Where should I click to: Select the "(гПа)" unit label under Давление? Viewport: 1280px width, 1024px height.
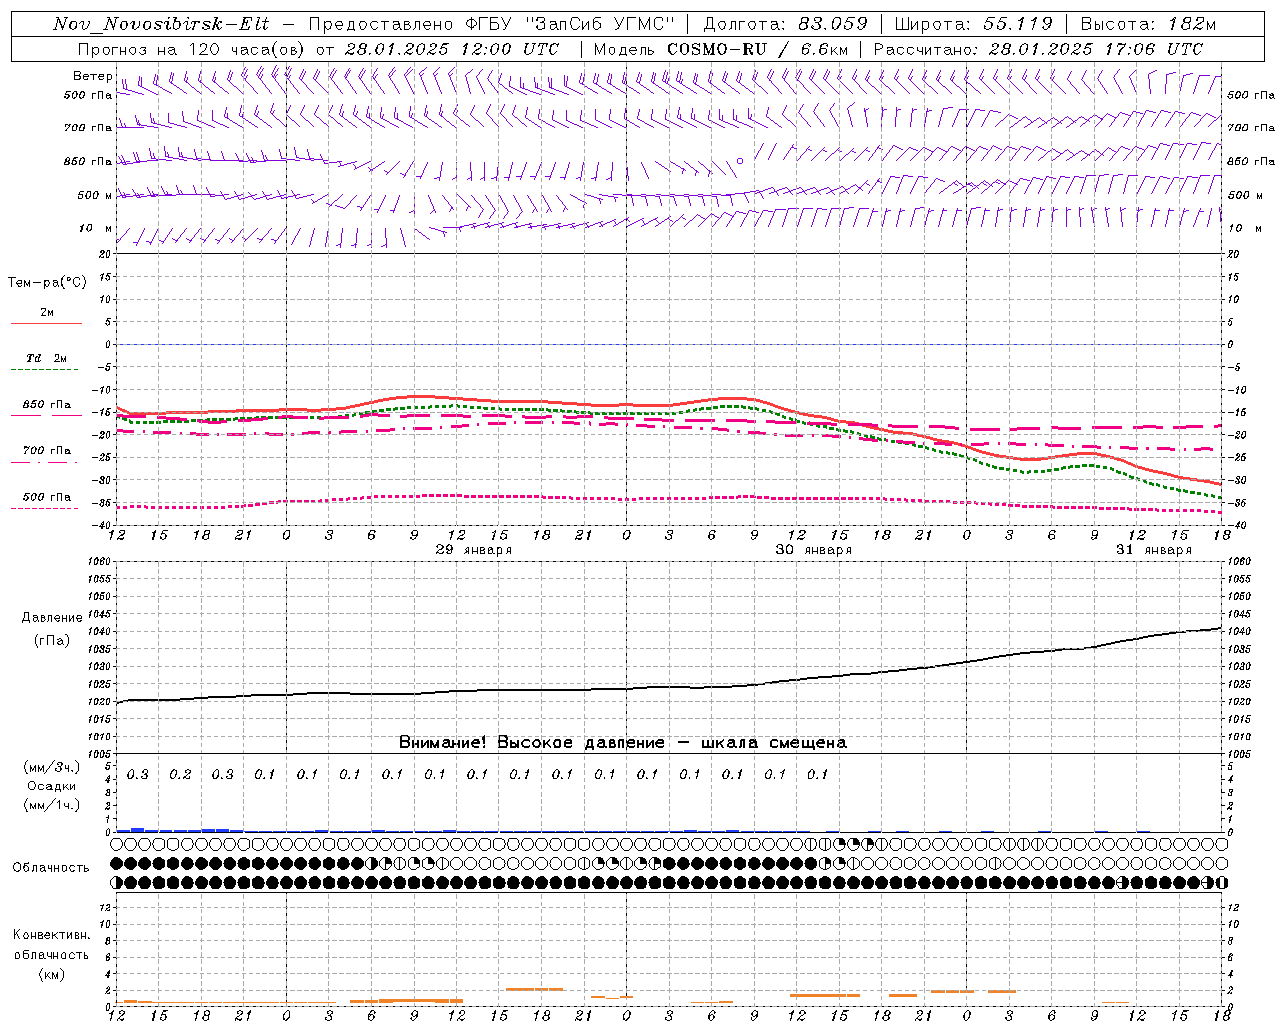pyautogui.click(x=52, y=641)
